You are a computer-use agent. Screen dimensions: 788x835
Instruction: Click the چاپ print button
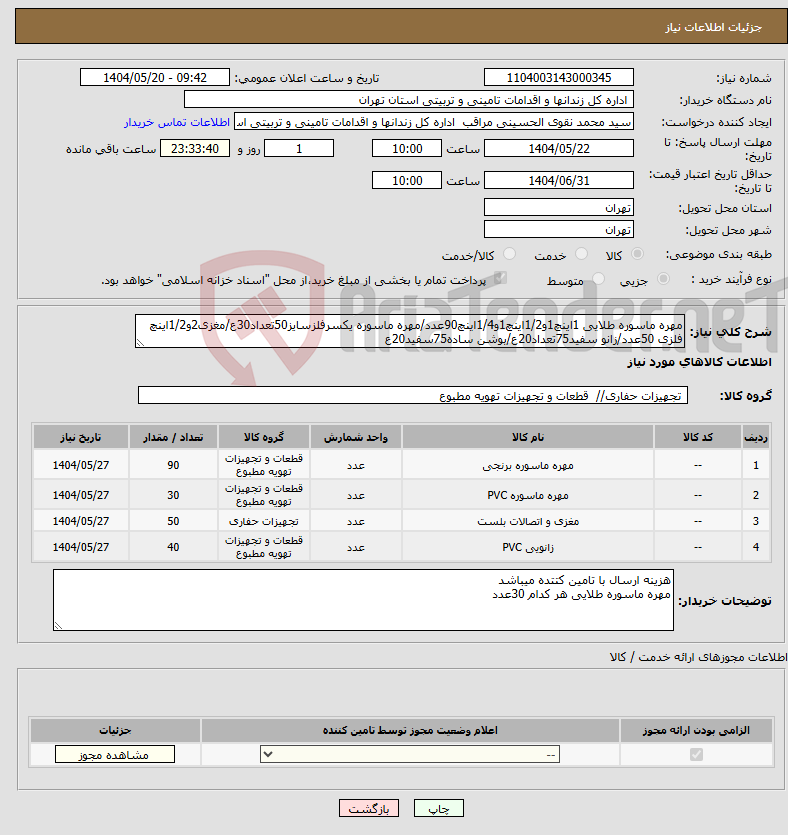pyautogui.click(x=439, y=808)
